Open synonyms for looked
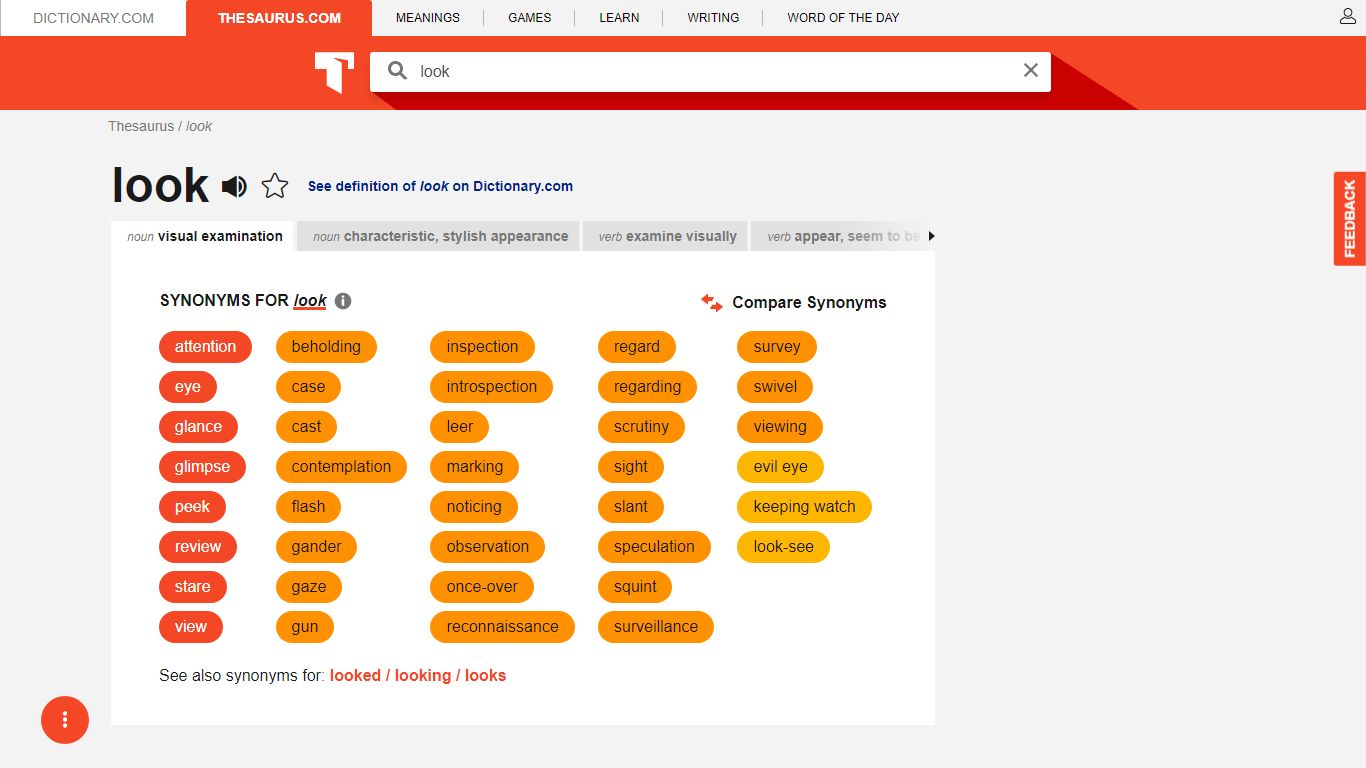The height and width of the screenshot is (768, 1366). tap(355, 675)
